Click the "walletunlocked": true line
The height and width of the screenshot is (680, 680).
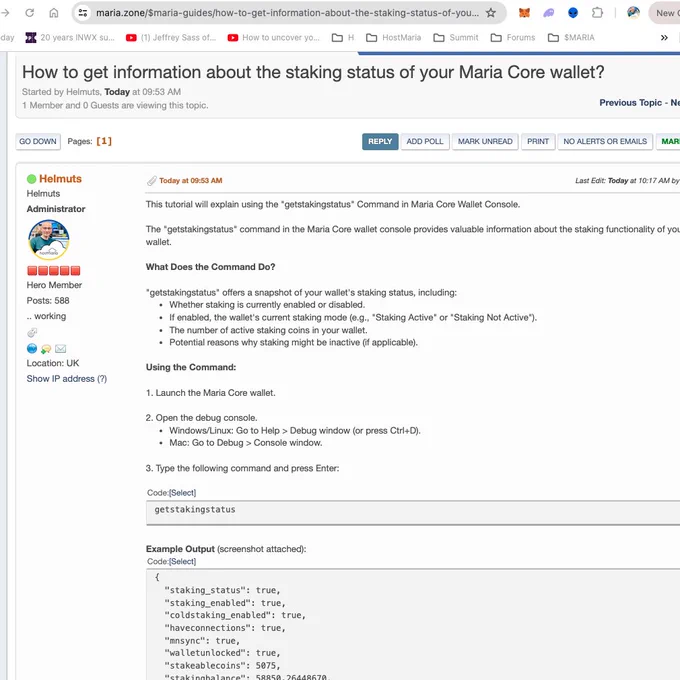pyautogui.click(x=222, y=653)
